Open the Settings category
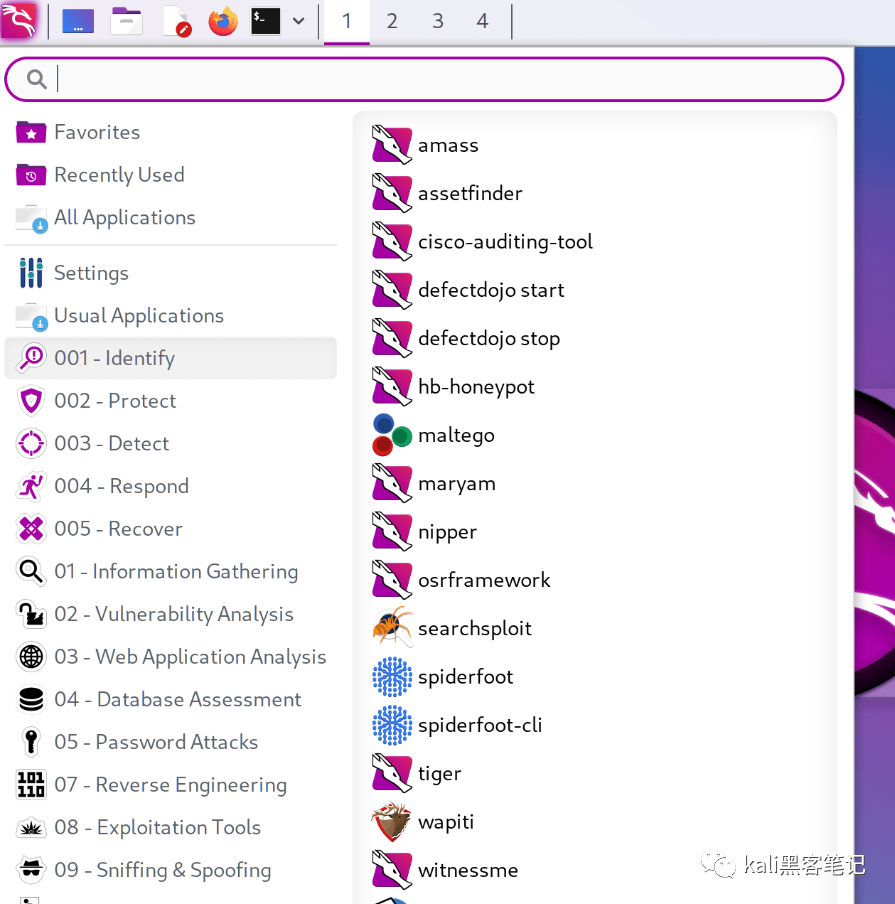 pos(171,273)
